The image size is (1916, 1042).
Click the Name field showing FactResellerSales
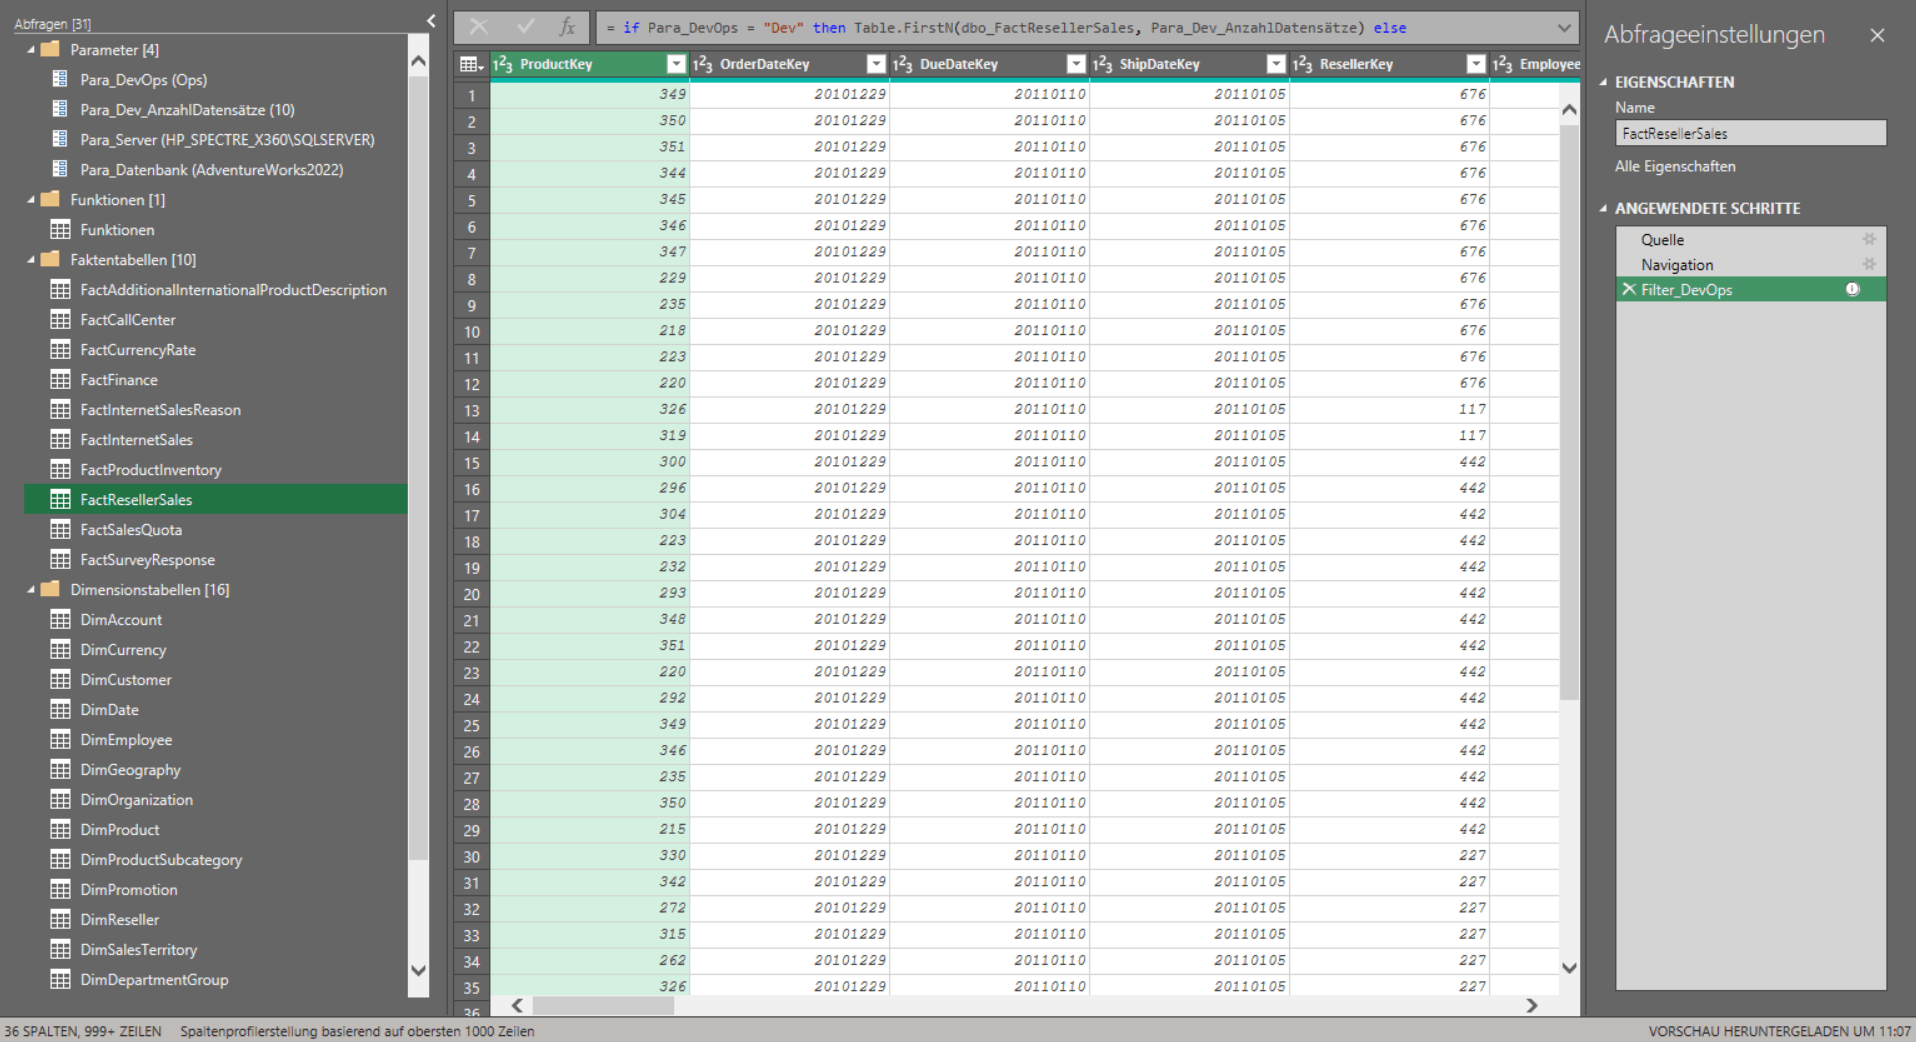click(1749, 132)
